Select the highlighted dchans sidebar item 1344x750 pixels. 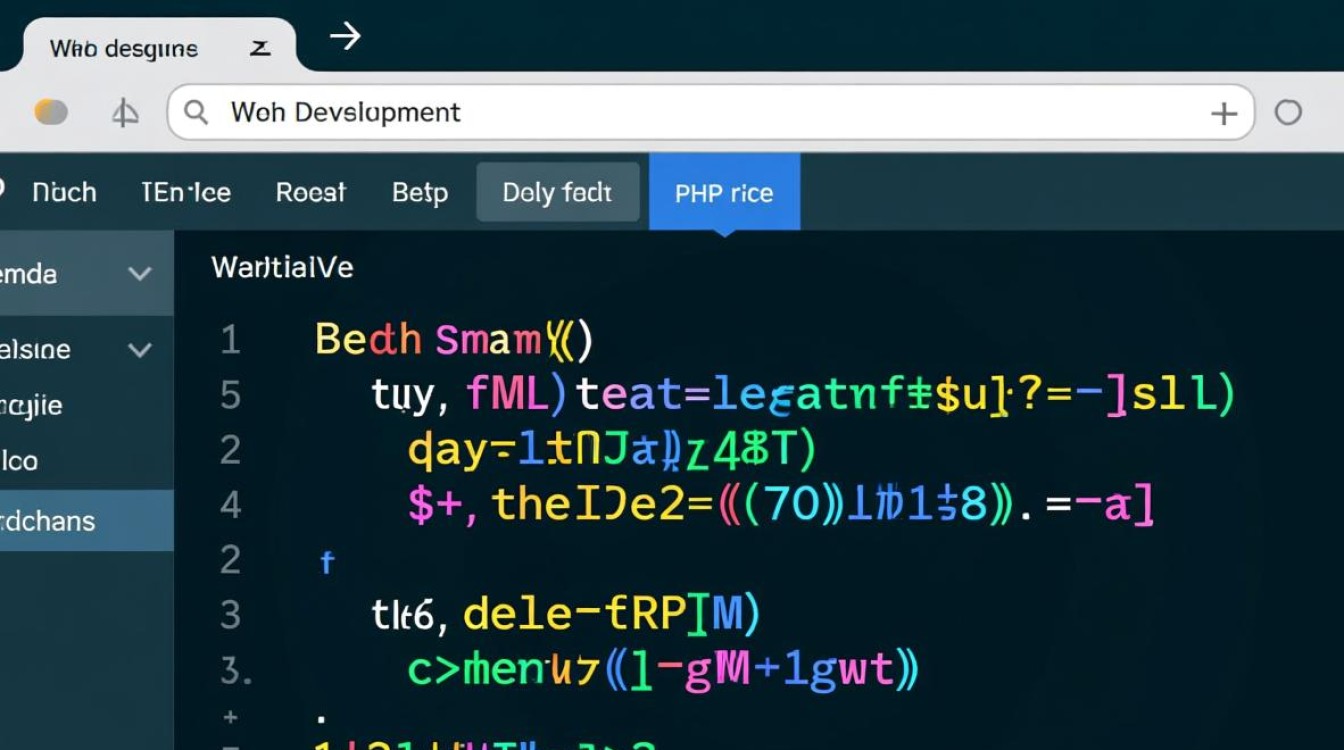coord(50,521)
